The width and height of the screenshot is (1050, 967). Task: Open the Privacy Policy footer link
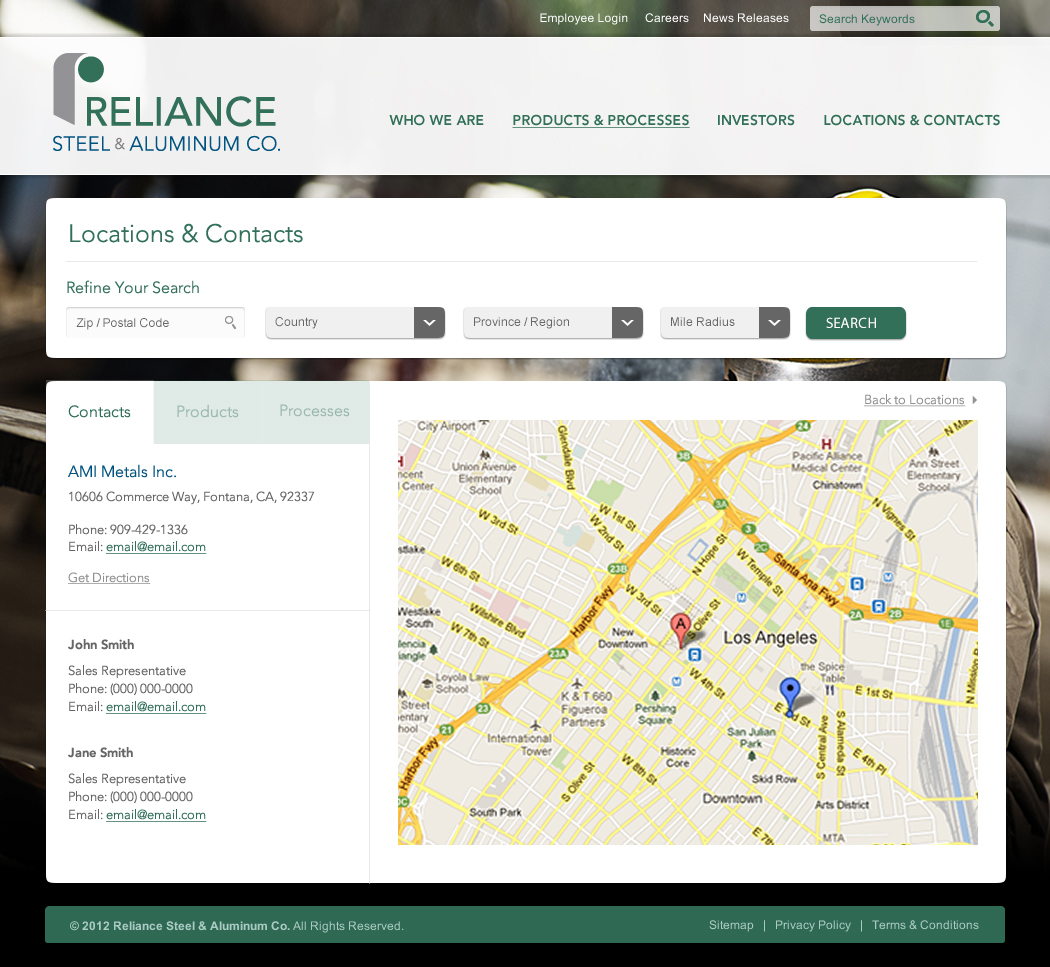pyautogui.click(x=813, y=925)
